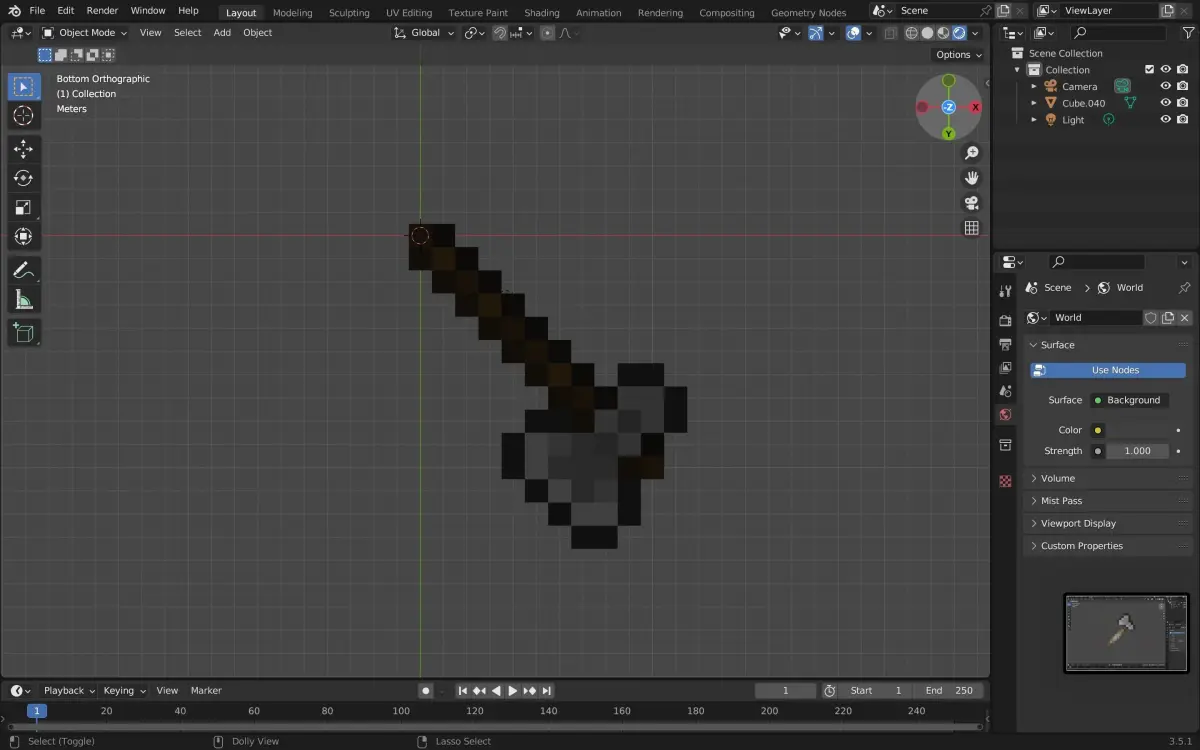The height and width of the screenshot is (750, 1200).
Task: Open the Render properties tab
Action: 1005,320
